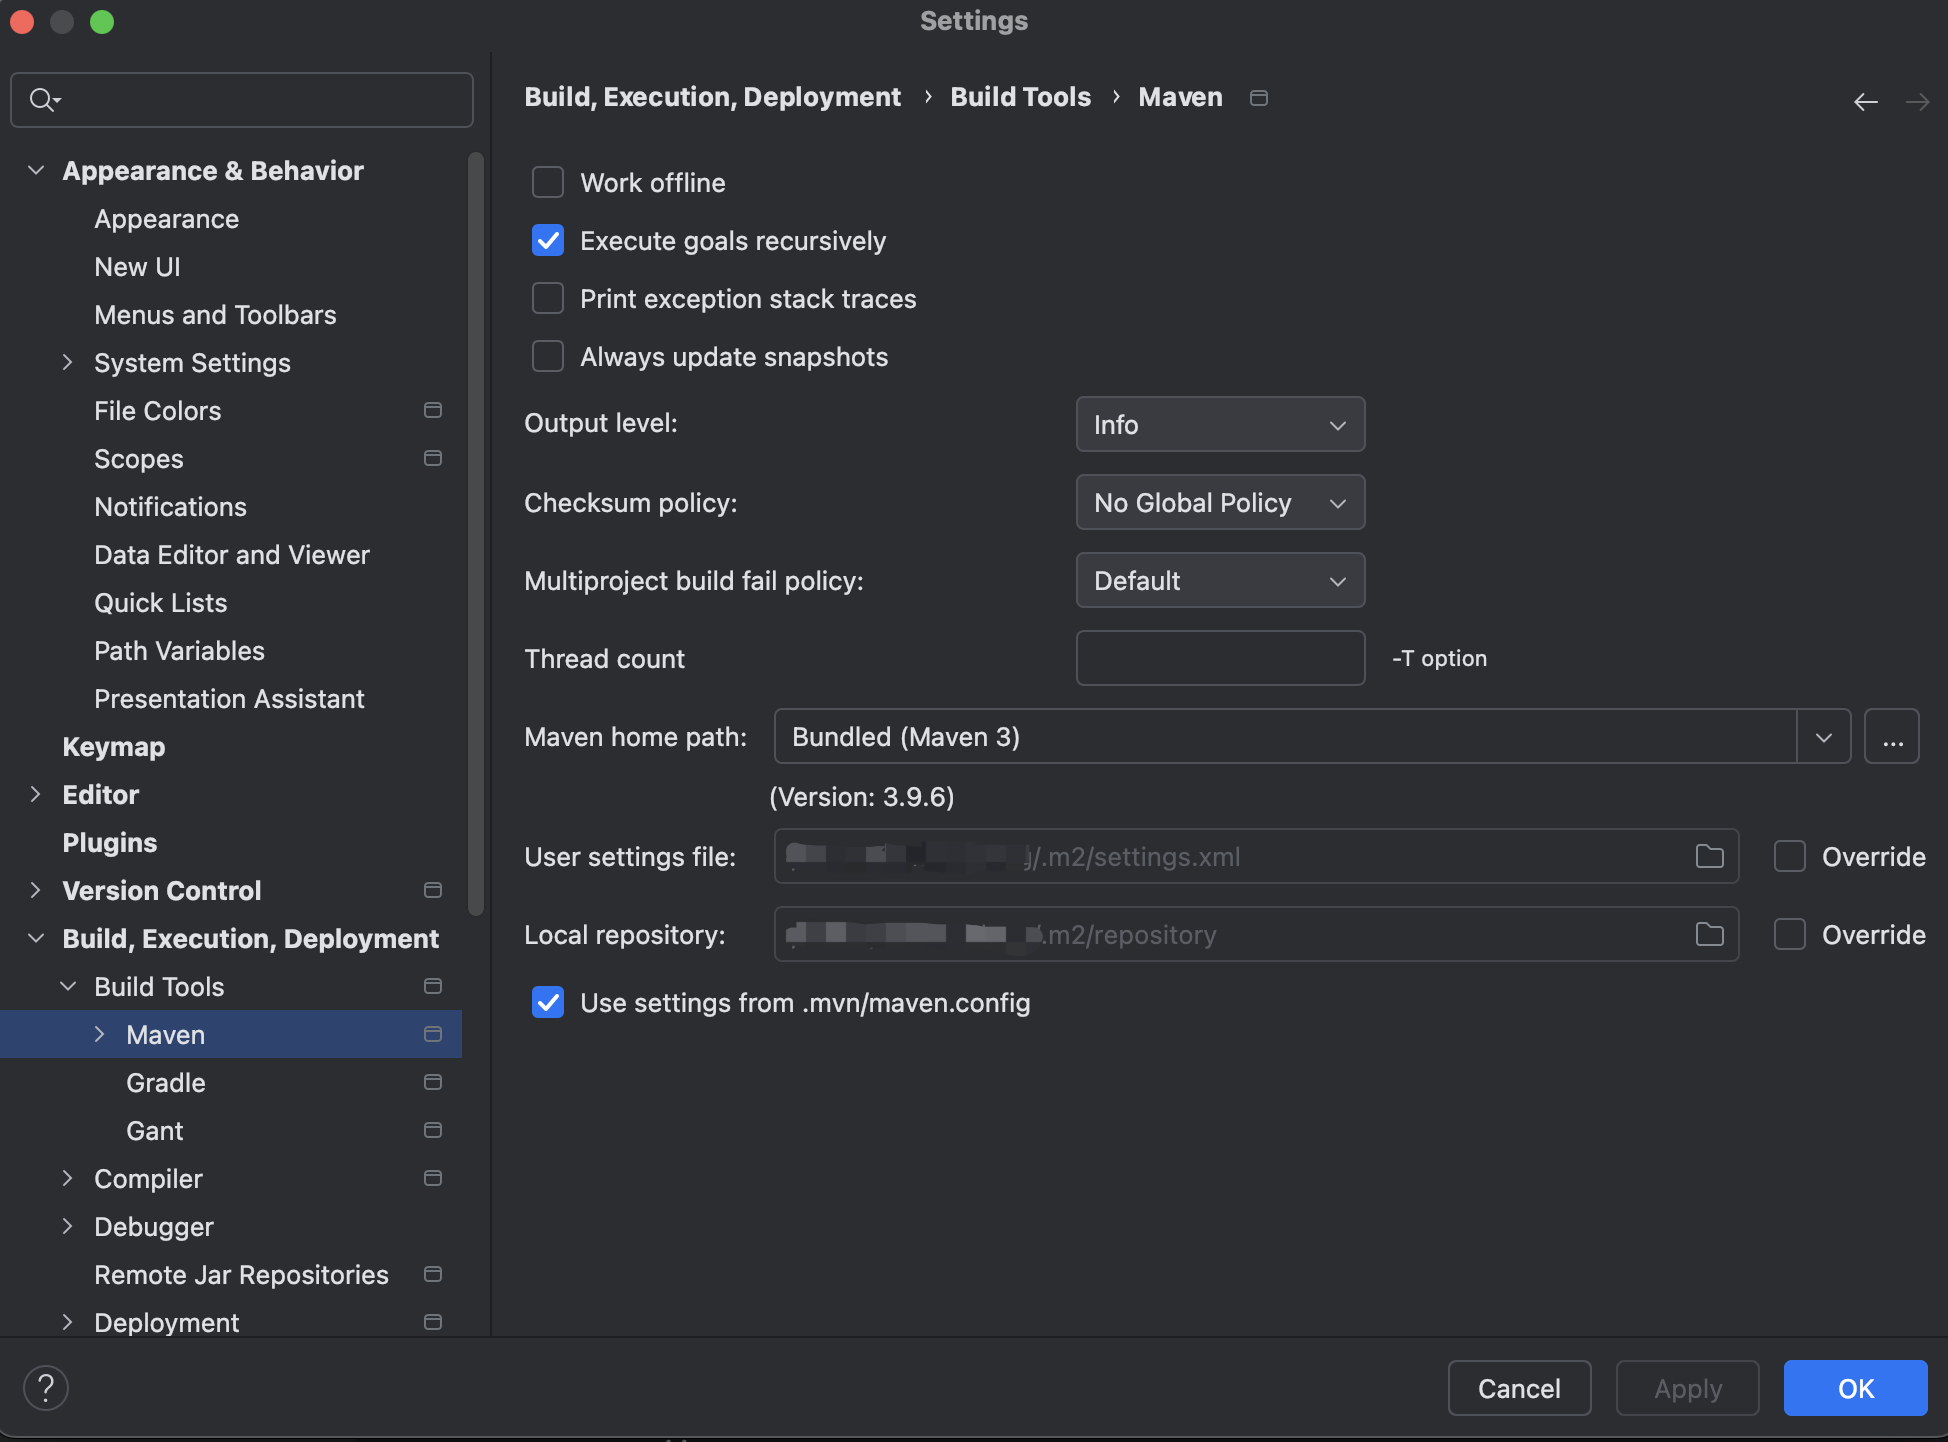Screen dimensions: 1948x1442
Task: Click the project icon next to Gant
Action: 433,1130
